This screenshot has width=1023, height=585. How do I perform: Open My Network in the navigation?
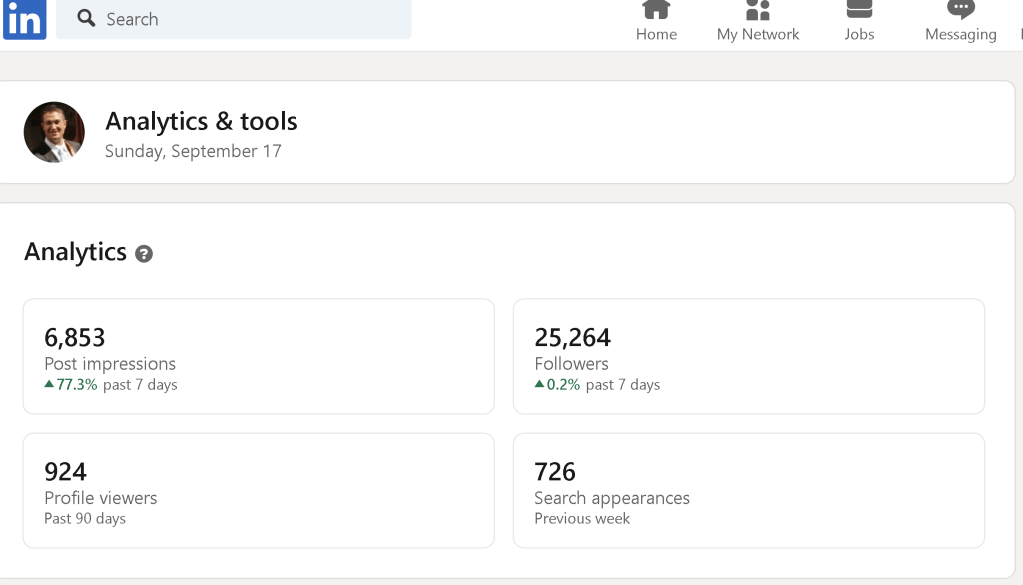click(x=757, y=22)
